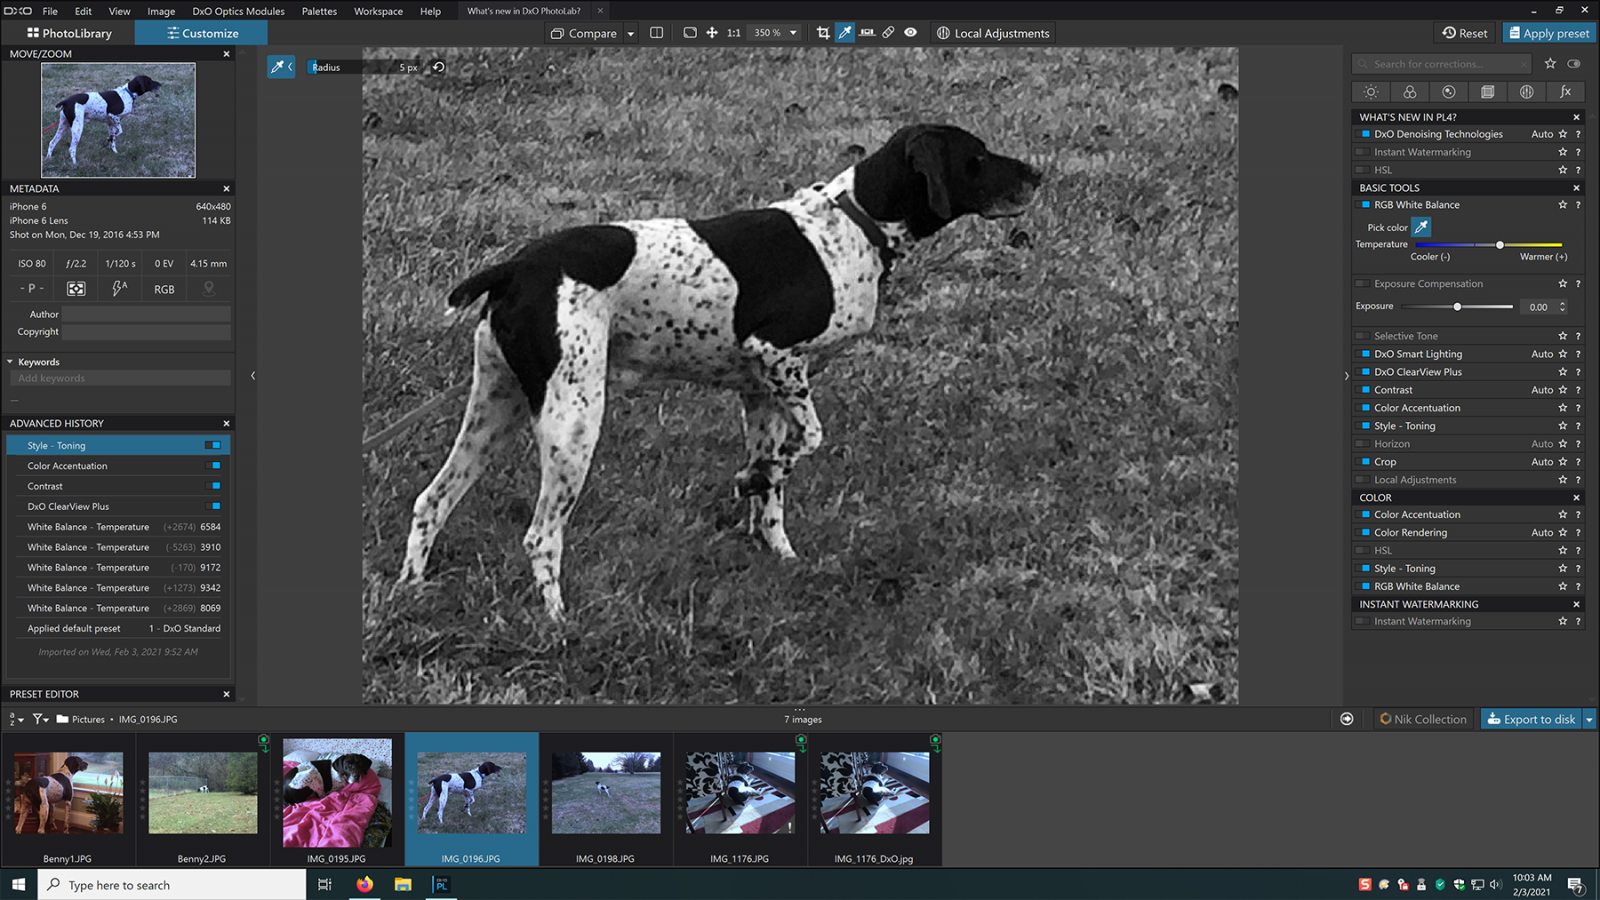Click the filter funnel icon in the filmstrip bar

coord(40,719)
